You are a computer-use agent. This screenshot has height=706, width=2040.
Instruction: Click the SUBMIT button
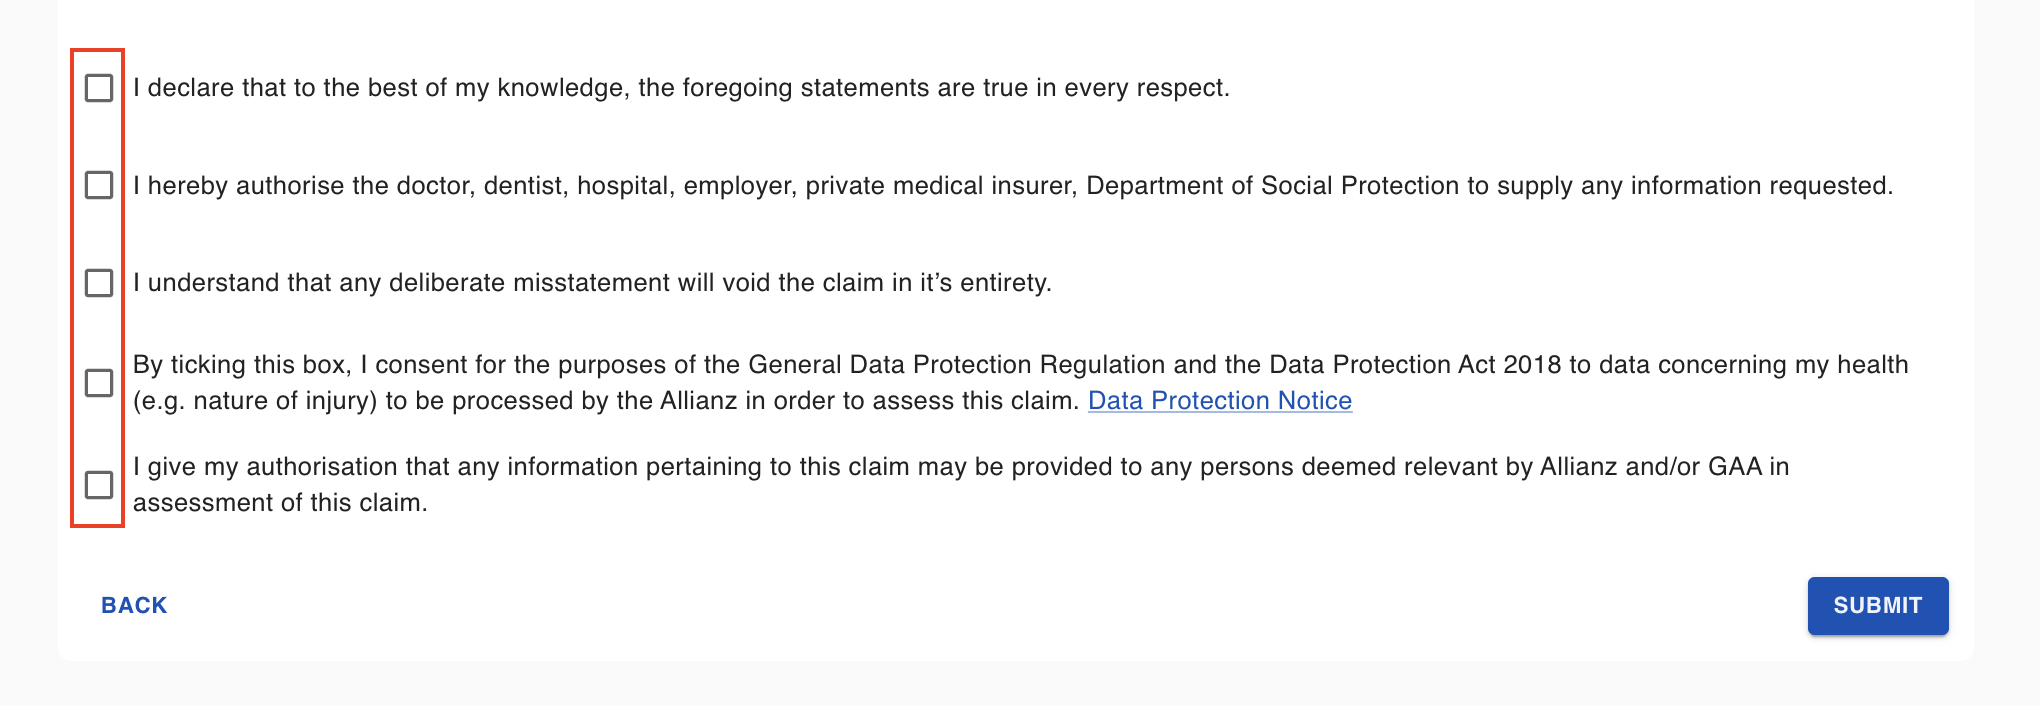1878,606
